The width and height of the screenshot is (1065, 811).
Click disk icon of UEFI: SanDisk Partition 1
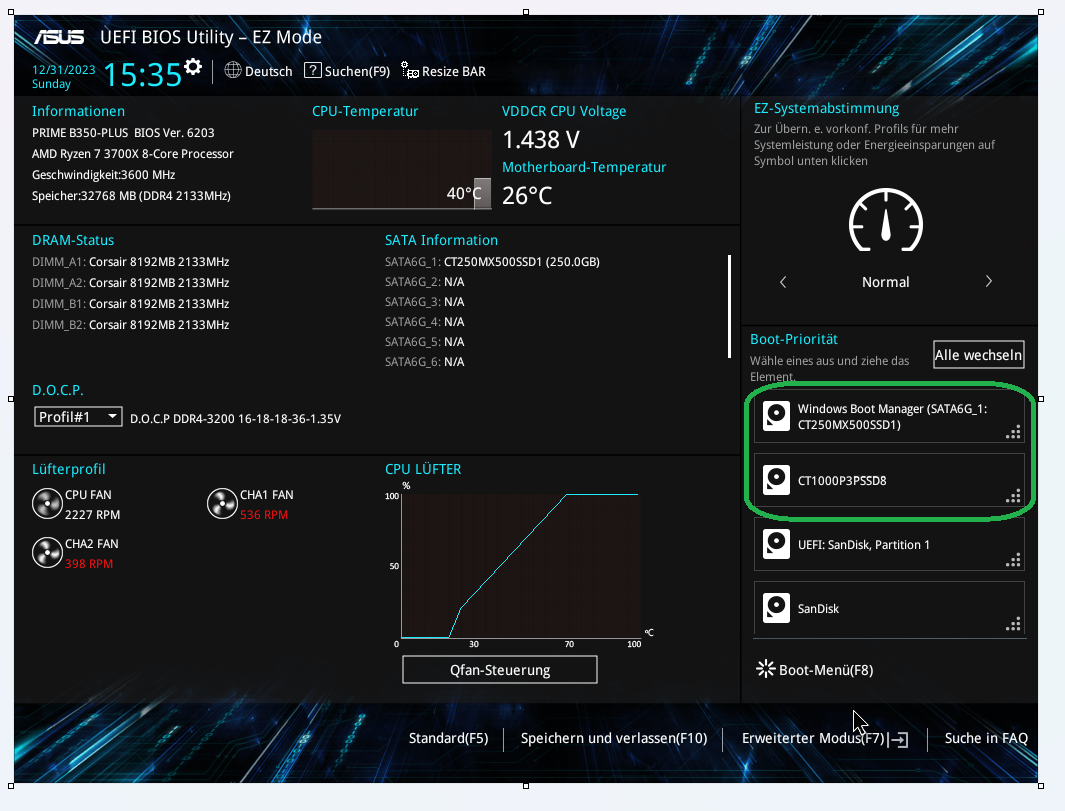pyautogui.click(x=776, y=544)
